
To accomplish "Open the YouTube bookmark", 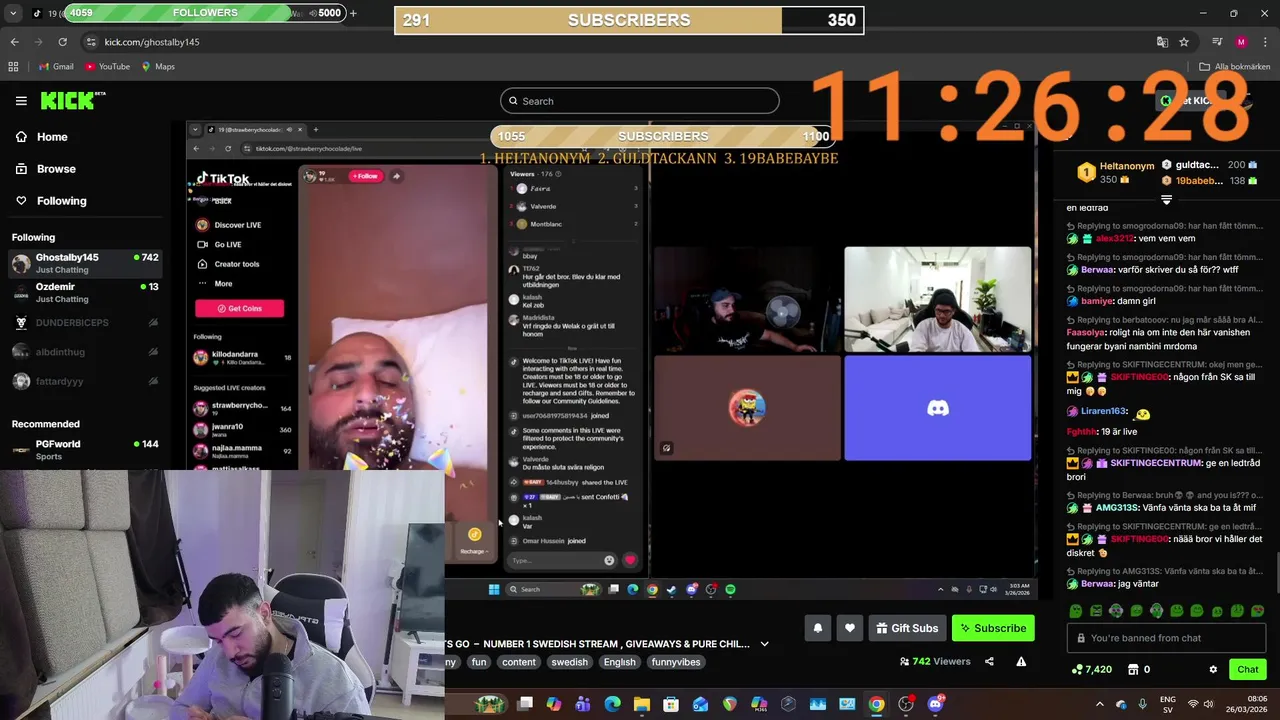I will click(107, 67).
